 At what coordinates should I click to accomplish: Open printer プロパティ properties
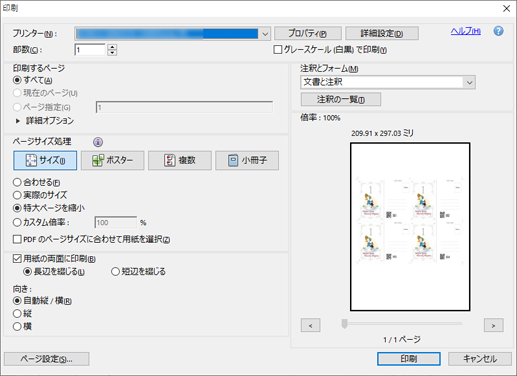click(308, 33)
